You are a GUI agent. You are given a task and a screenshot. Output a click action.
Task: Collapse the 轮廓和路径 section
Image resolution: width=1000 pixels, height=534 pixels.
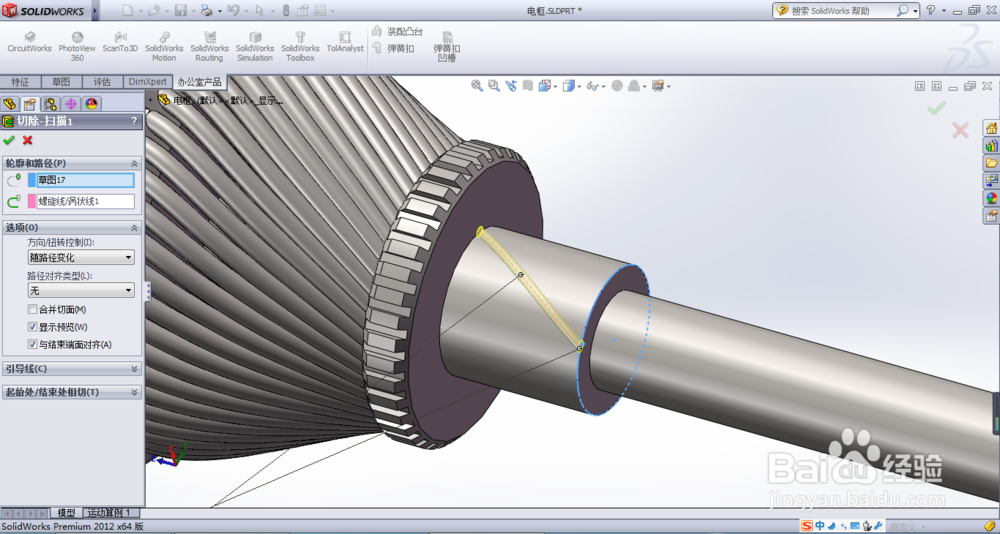(135, 163)
